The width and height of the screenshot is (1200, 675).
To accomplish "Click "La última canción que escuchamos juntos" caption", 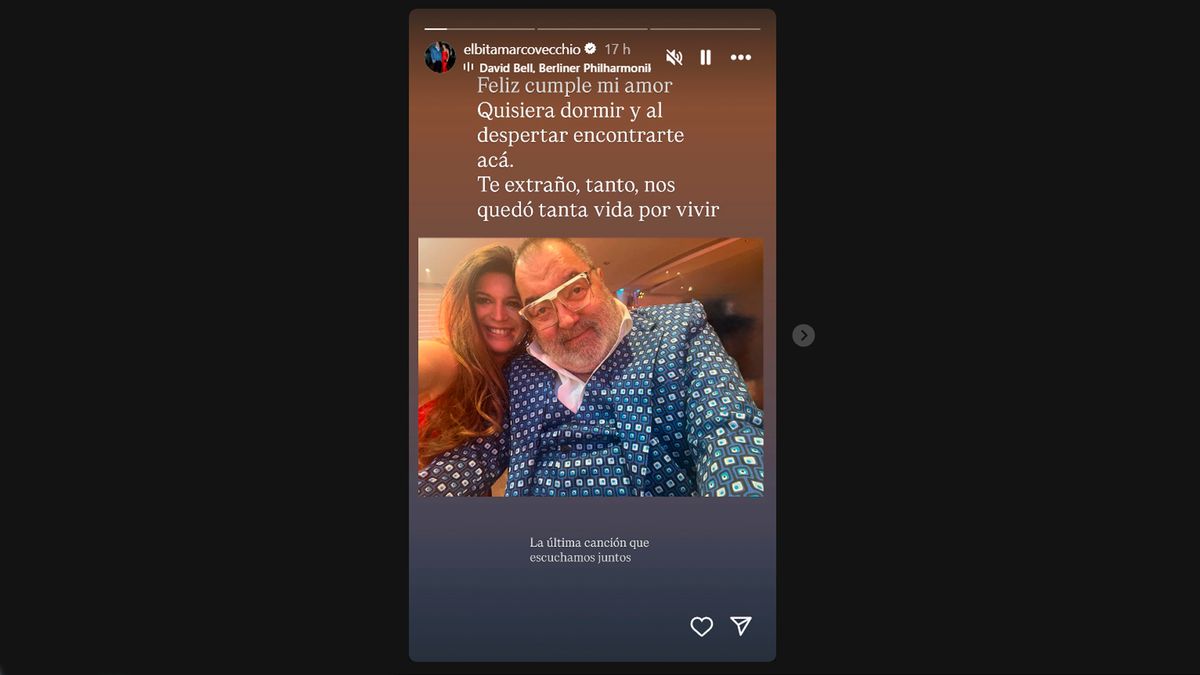I will click(x=590, y=550).
